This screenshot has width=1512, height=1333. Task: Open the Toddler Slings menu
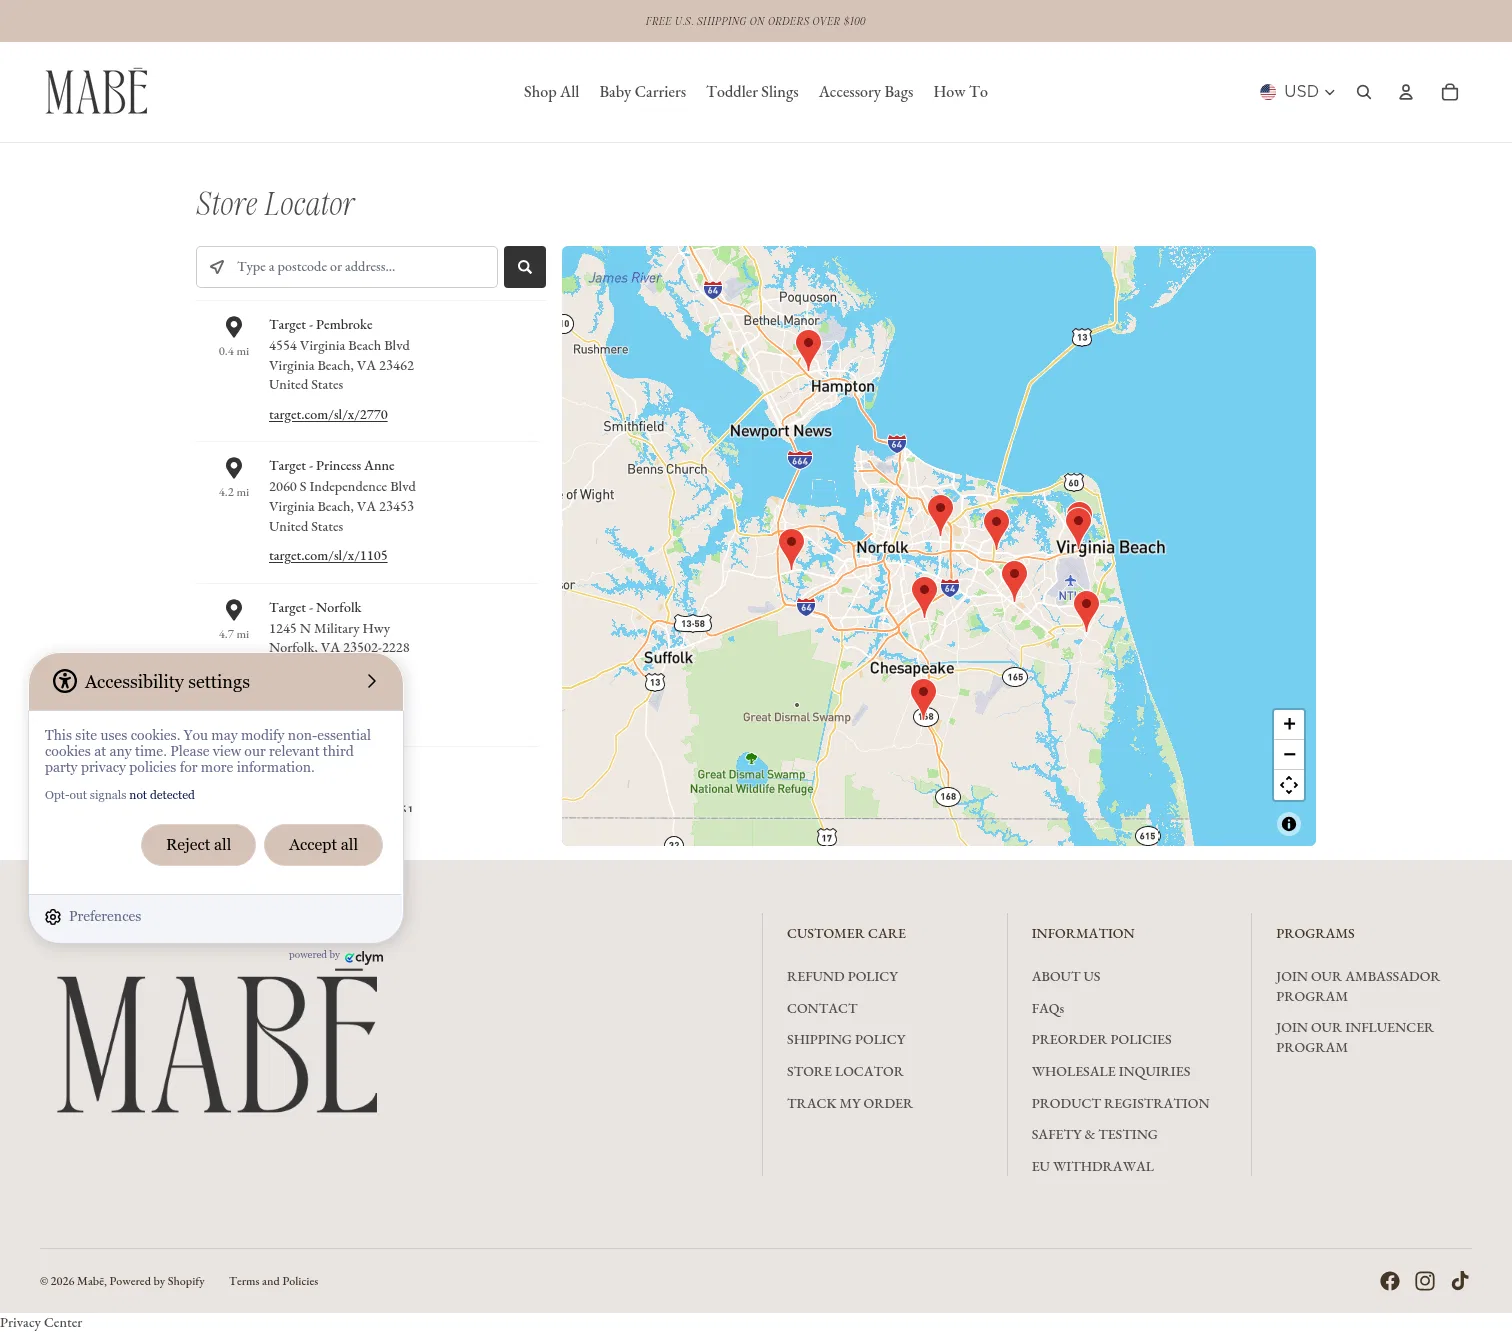pyautogui.click(x=752, y=92)
